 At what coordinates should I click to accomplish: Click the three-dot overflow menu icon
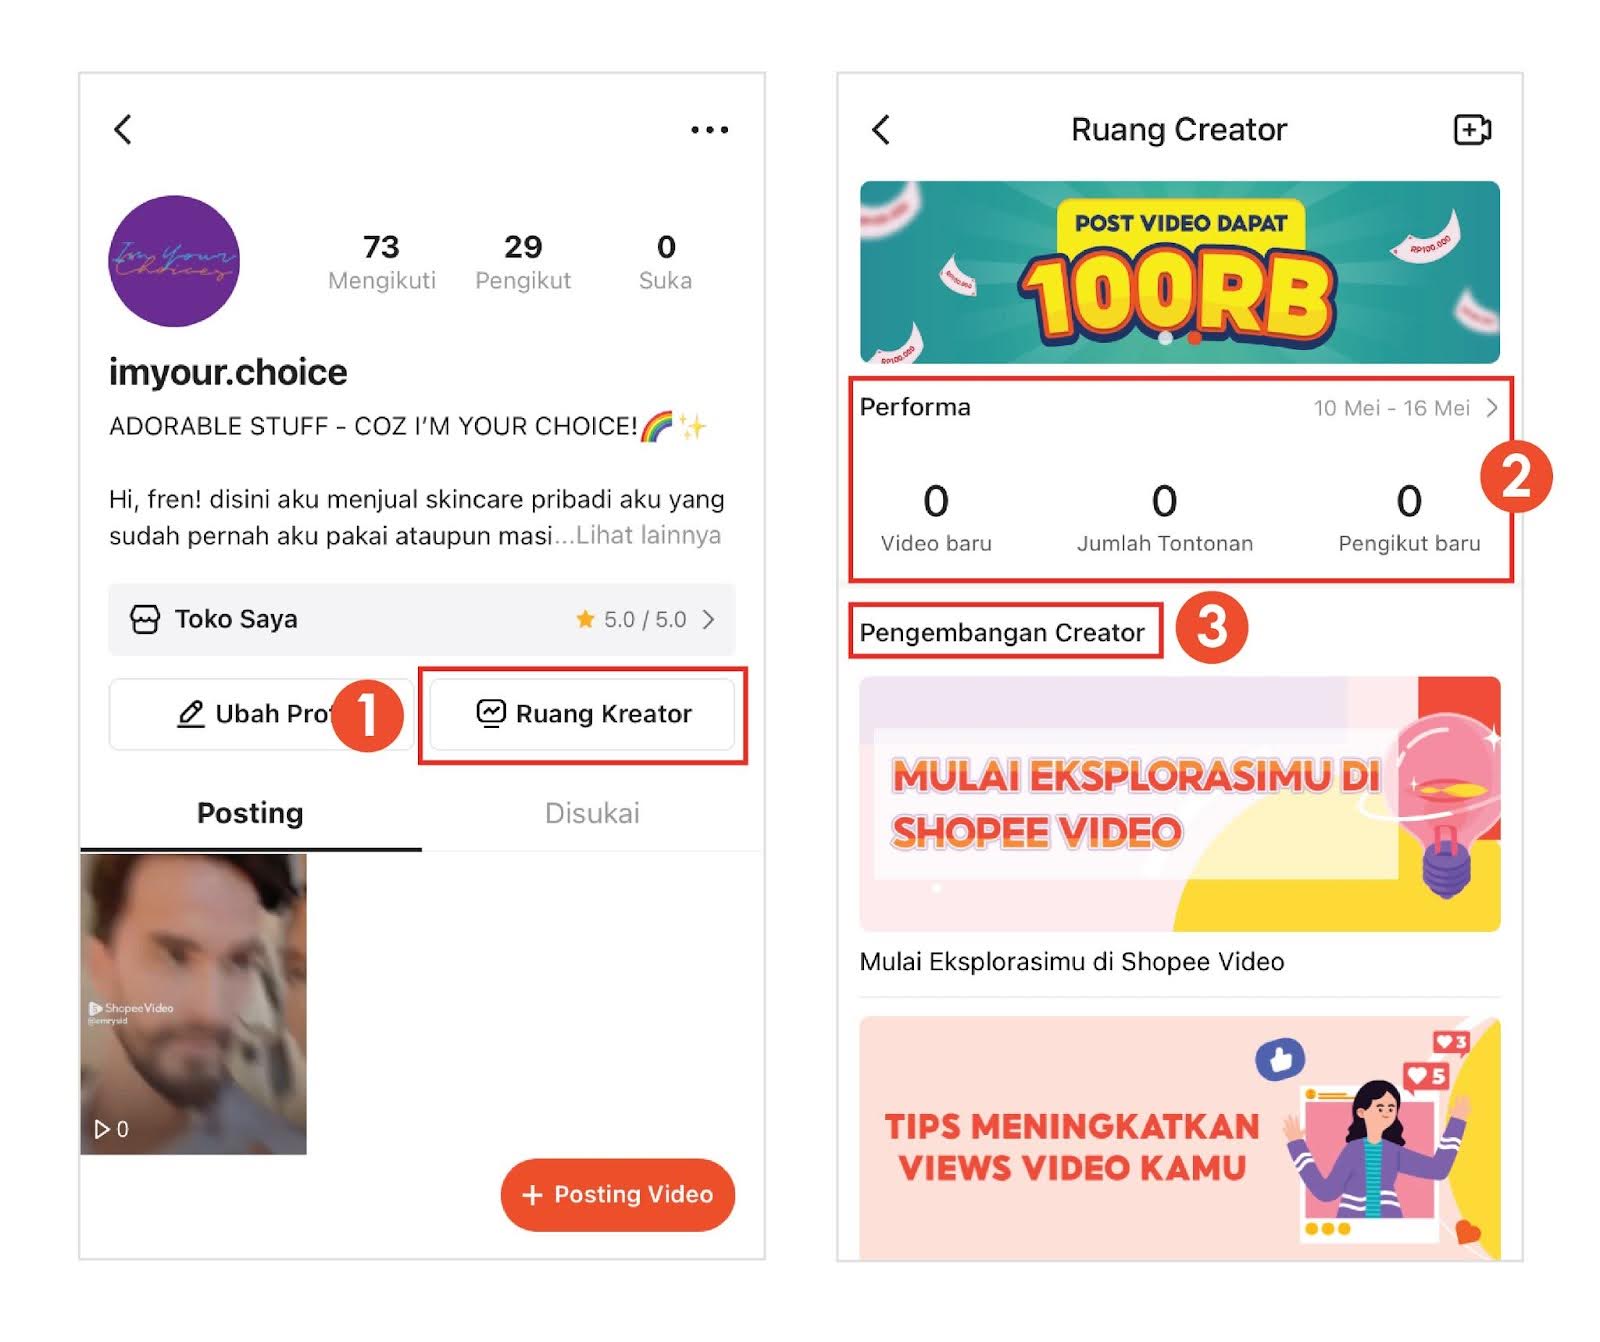710,128
